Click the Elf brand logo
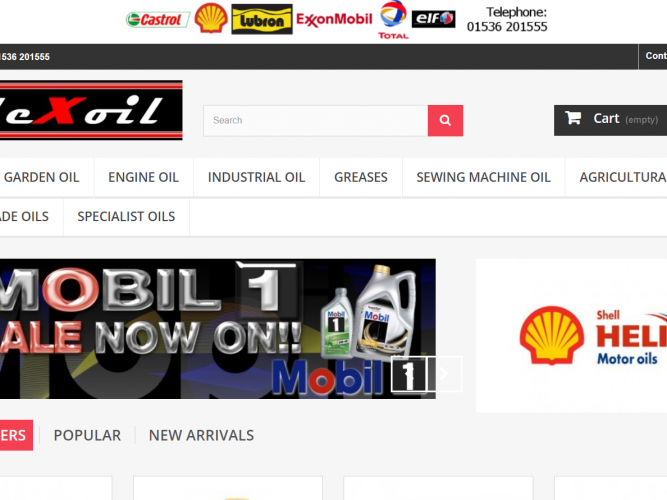This screenshot has width=667, height=500. 434,19
